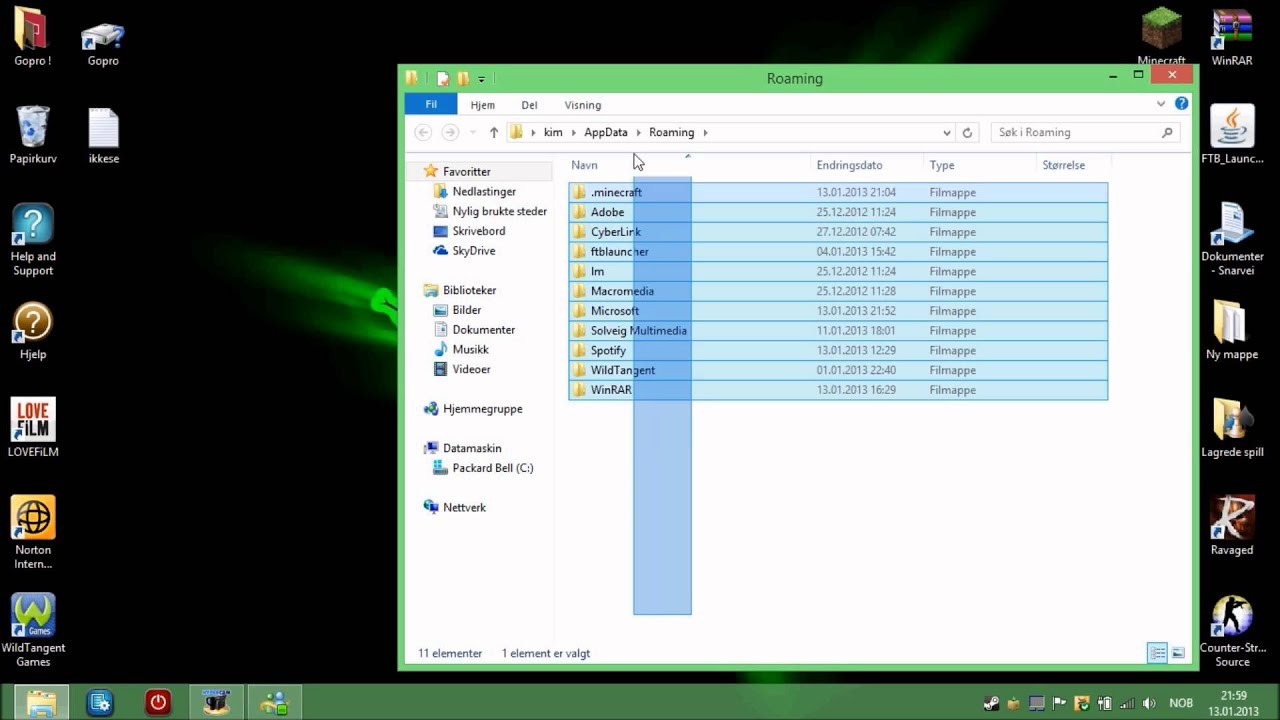This screenshot has height=720, width=1280.
Task: Select the Microsoft folder
Action: [838, 311]
